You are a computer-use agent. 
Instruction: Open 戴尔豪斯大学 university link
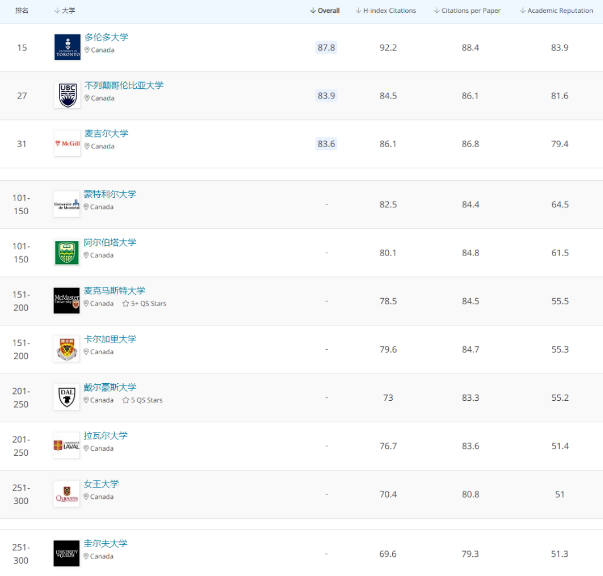[110, 387]
